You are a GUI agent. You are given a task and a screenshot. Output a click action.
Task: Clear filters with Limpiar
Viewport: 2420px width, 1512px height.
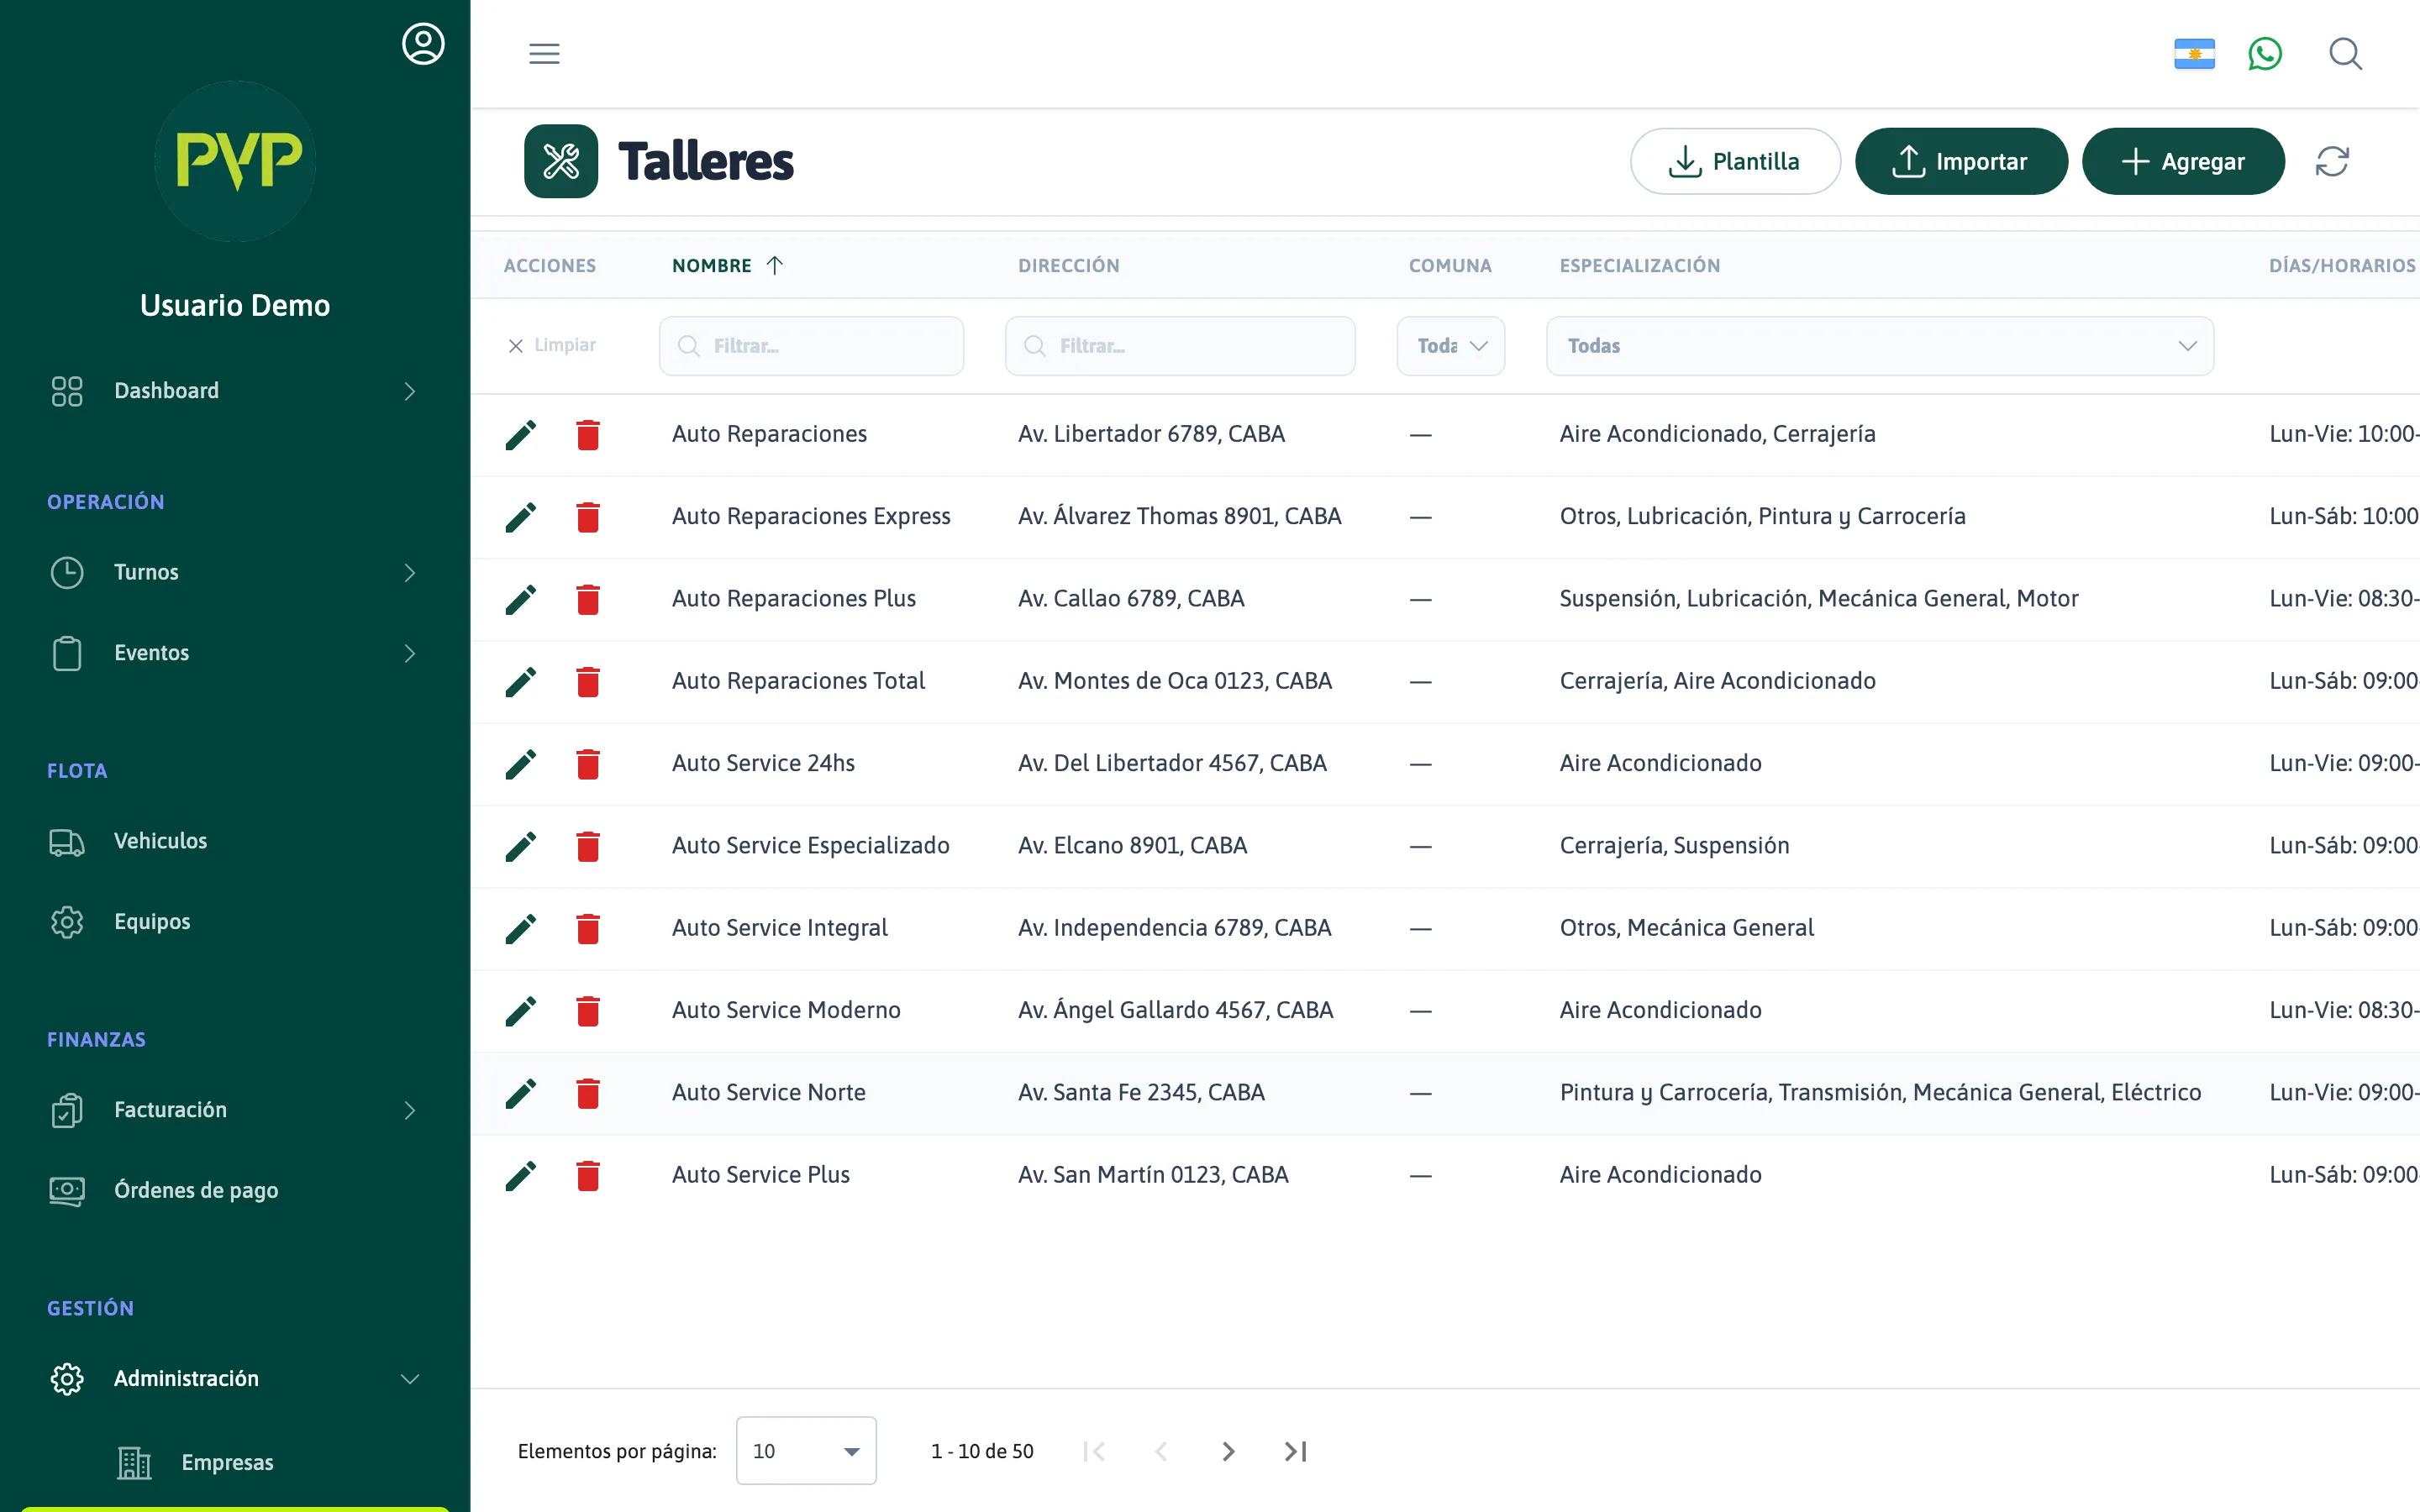(x=551, y=345)
